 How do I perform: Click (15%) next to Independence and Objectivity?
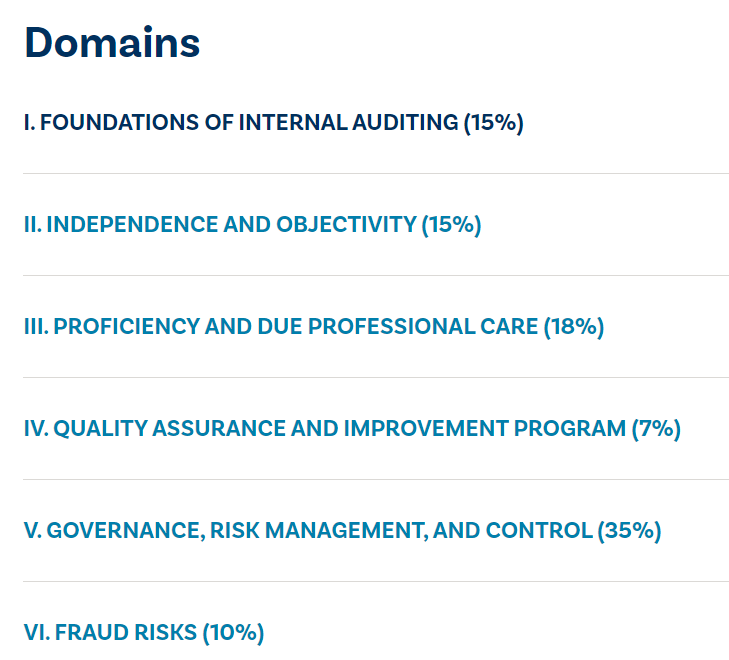[x=451, y=224]
